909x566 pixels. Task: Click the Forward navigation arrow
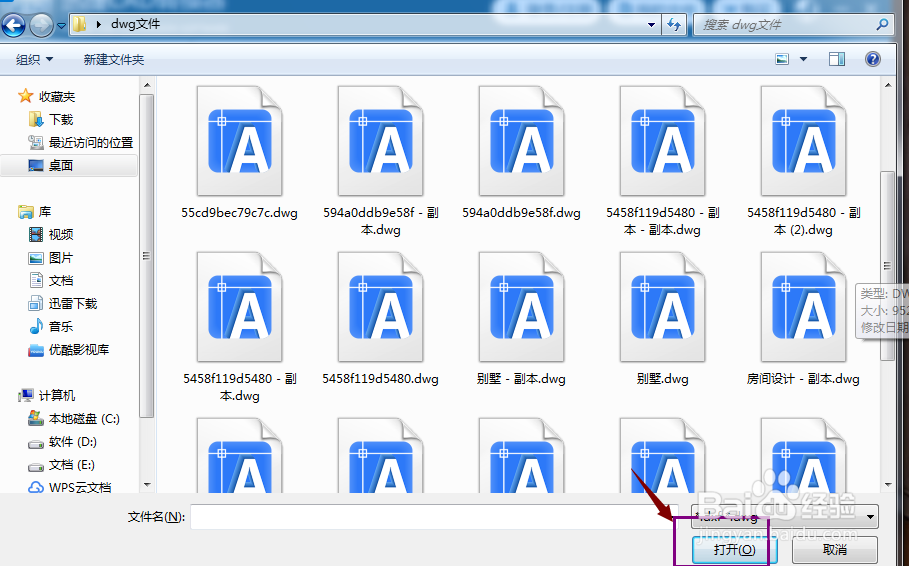click(41, 25)
